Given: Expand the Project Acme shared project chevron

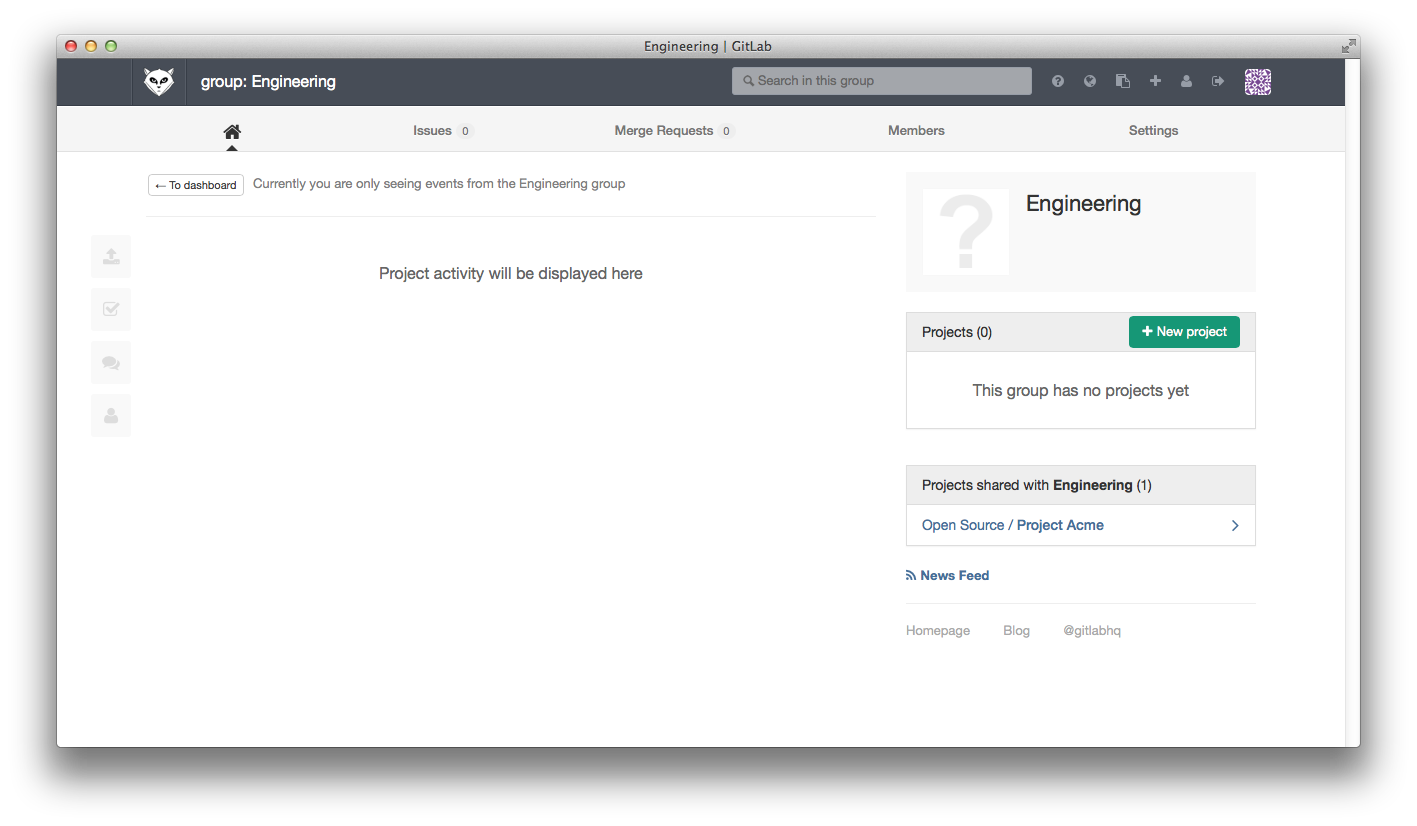Looking at the screenshot, I should tap(1234, 525).
